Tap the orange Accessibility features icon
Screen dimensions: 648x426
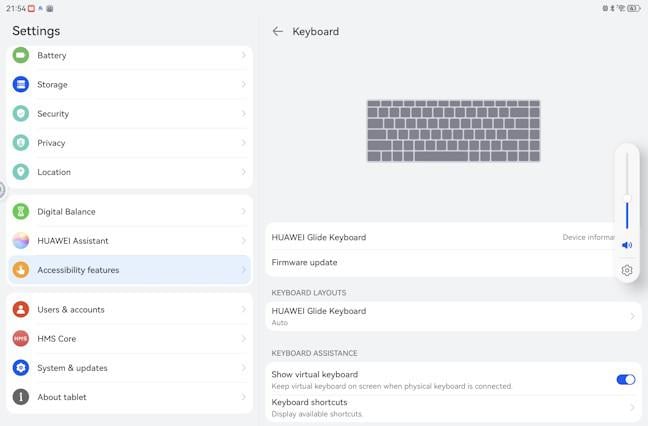pyautogui.click(x=21, y=270)
